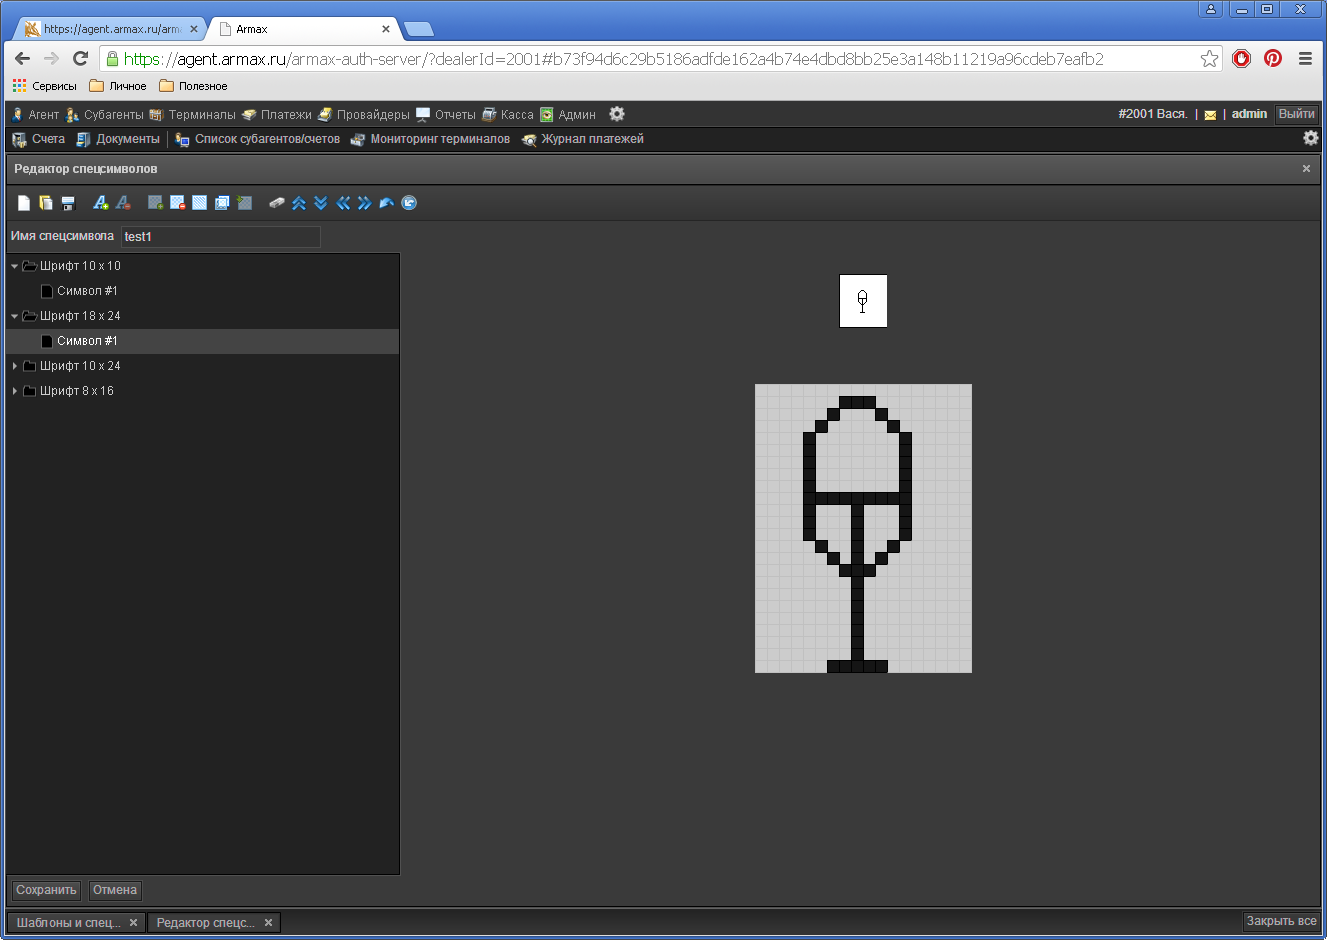Screen dimensions: 1327x940
Task: Click the admin username link
Action: [1249, 114]
